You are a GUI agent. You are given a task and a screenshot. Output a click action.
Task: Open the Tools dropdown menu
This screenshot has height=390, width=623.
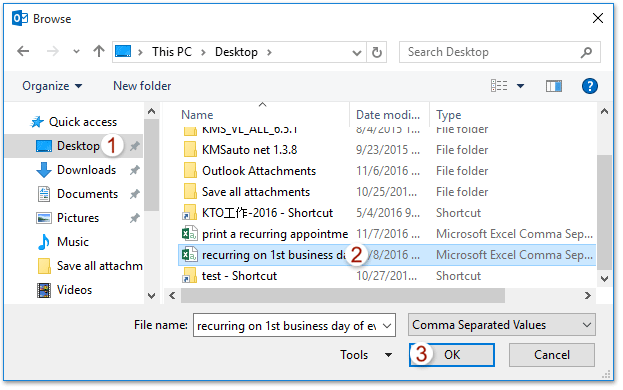point(366,355)
